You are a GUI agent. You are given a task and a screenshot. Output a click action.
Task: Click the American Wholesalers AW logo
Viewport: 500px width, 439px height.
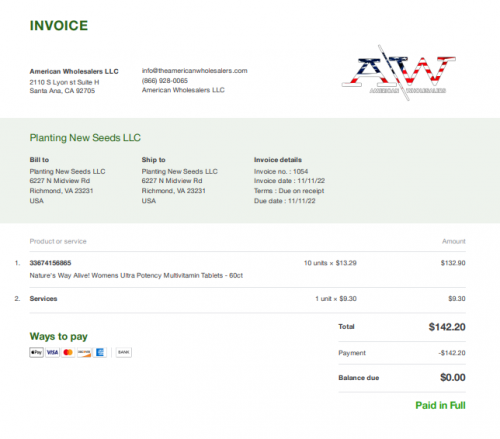coord(399,73)
